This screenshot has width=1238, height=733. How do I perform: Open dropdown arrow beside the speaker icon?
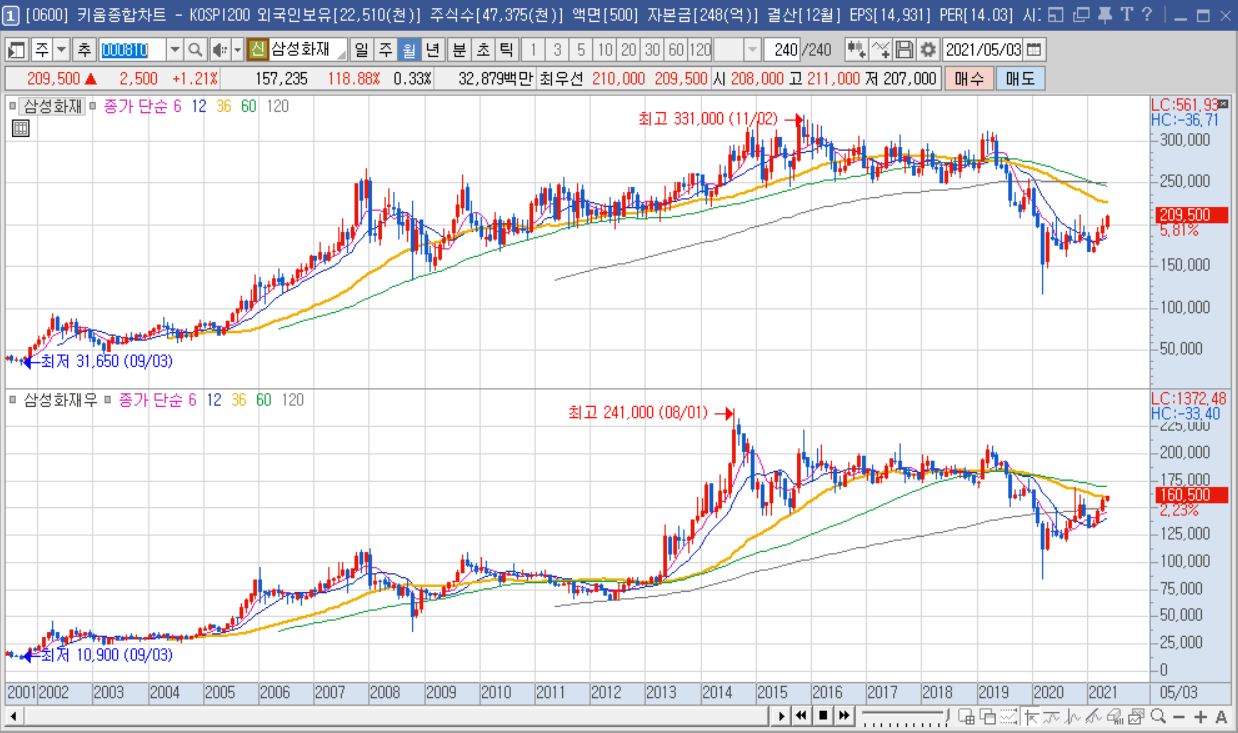point(237,50)
